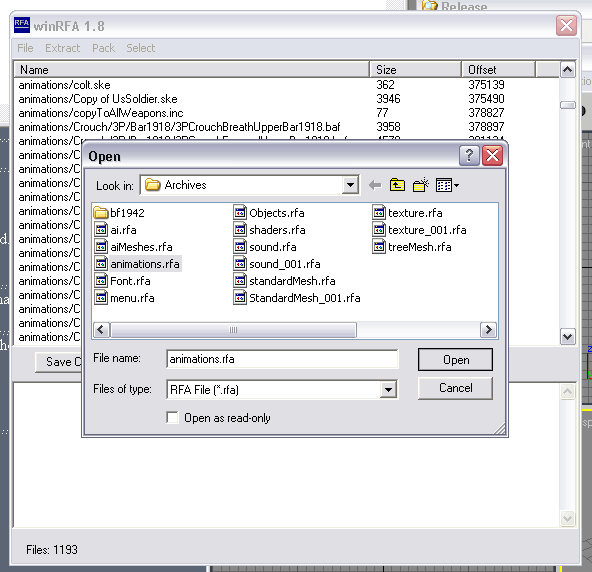
Task: Click the Cancel button
Action: [455, 388]
